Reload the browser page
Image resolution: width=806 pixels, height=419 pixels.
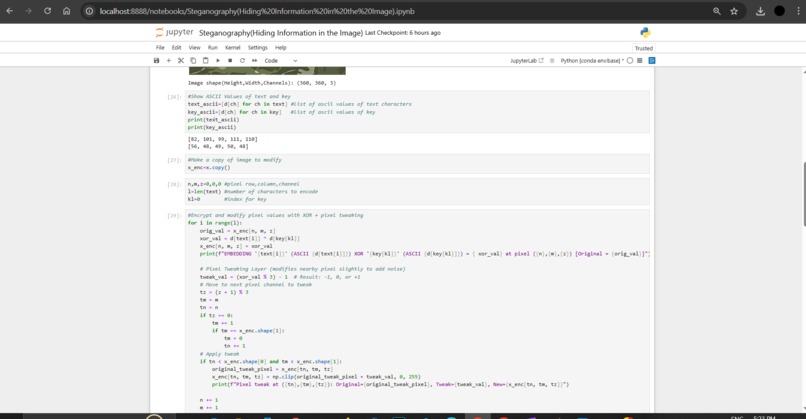point(47,11)
